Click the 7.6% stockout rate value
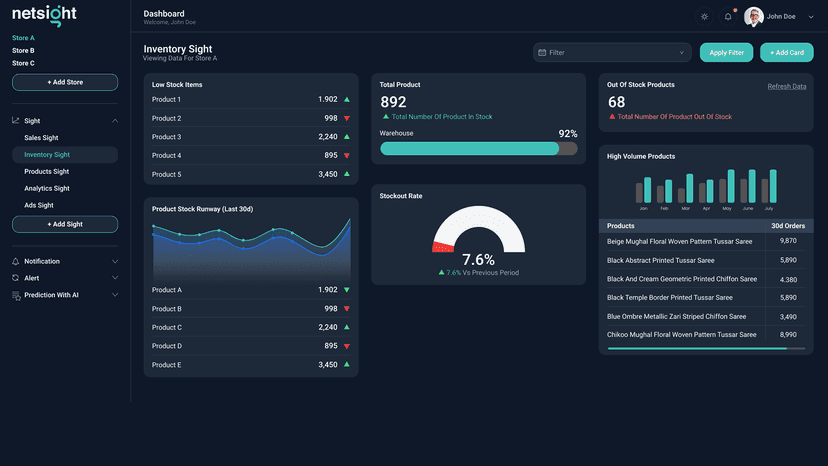 478,259
